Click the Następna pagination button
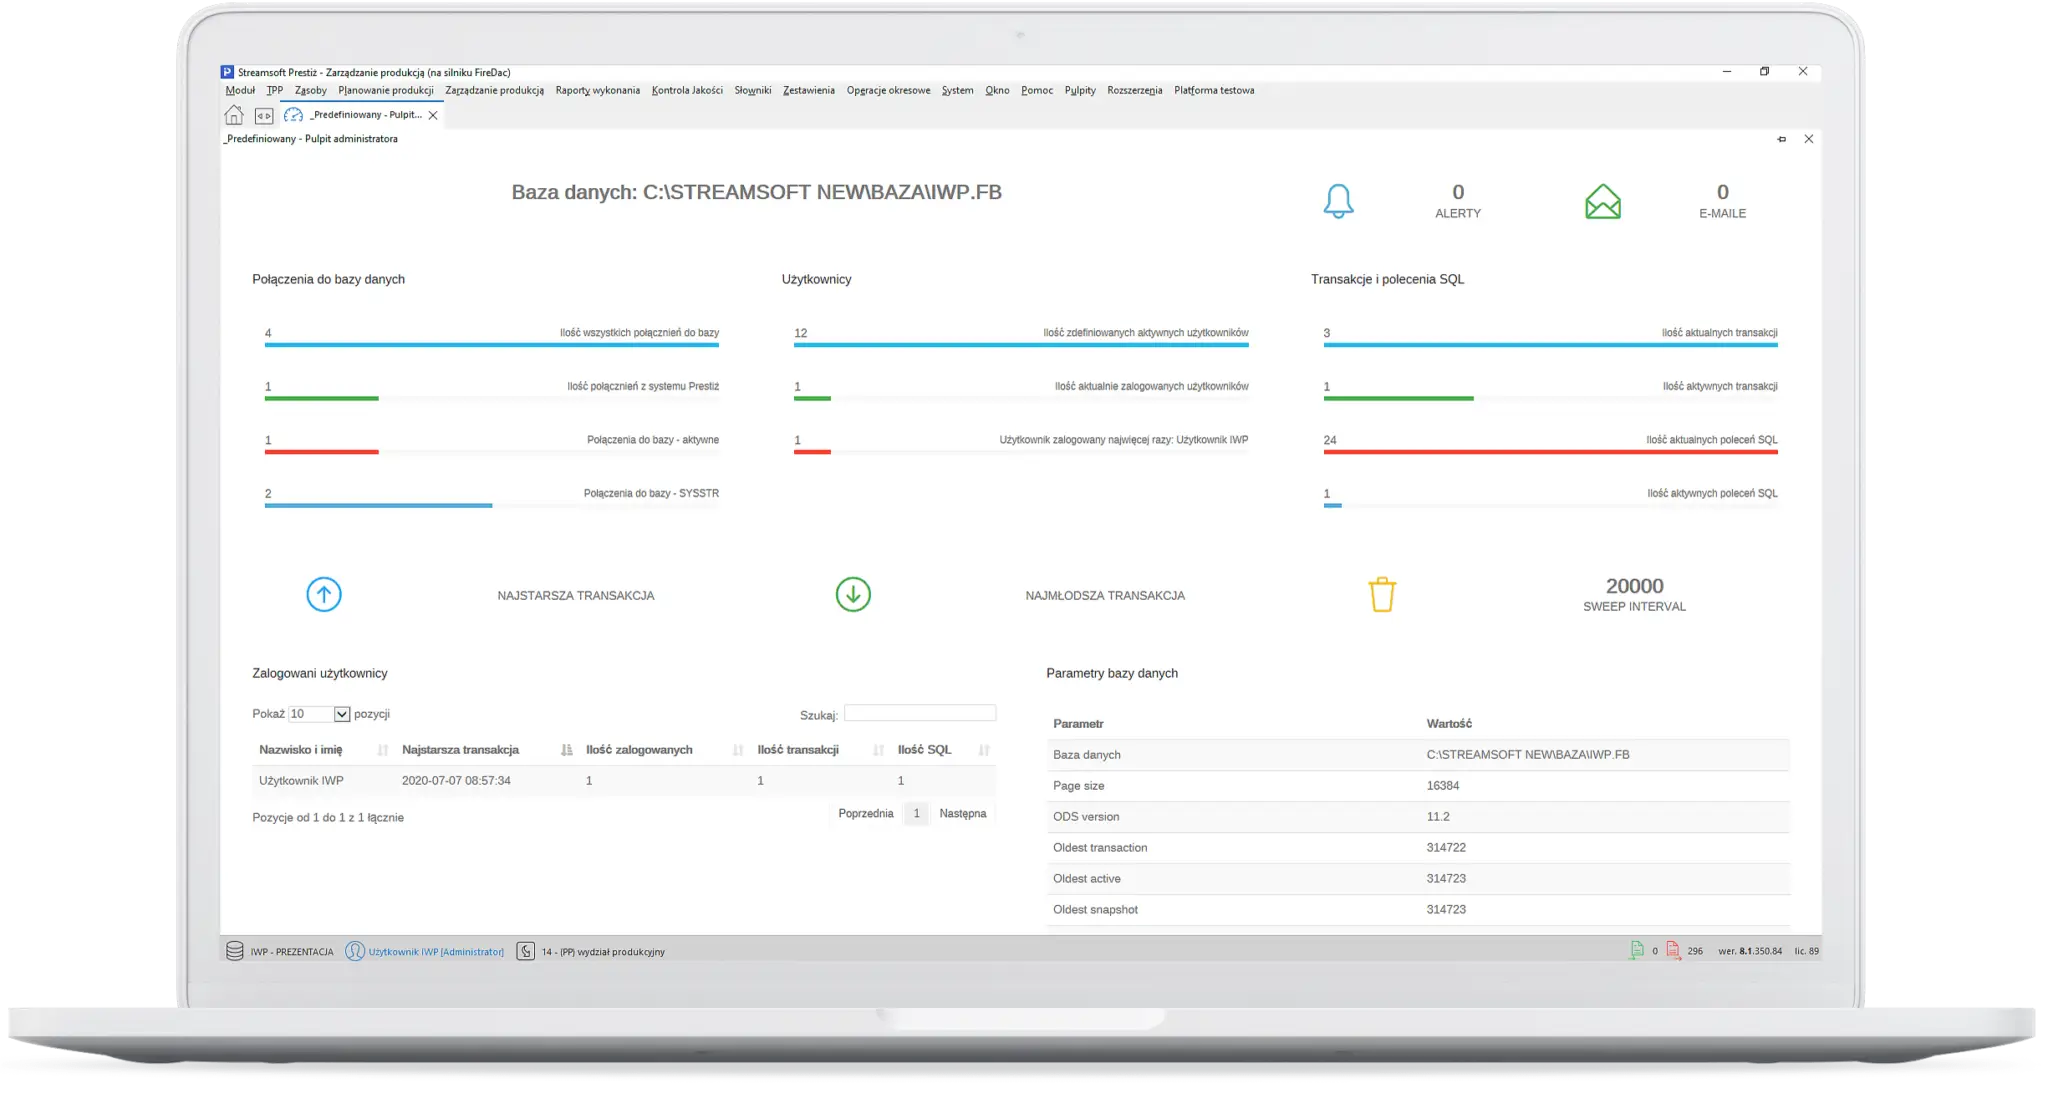This screenshot has height=1114, width=2048. [962, 814]
